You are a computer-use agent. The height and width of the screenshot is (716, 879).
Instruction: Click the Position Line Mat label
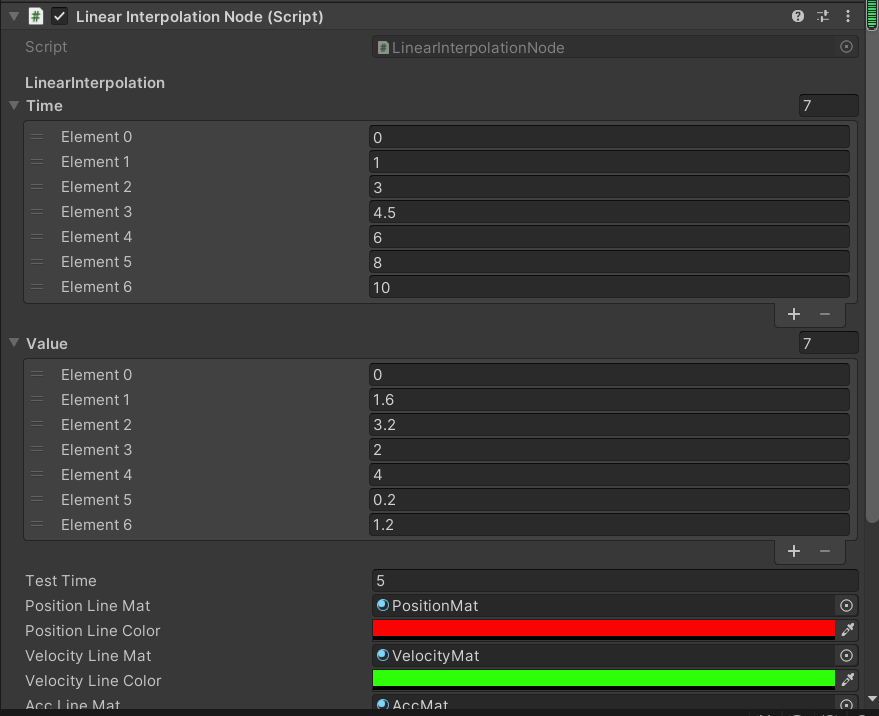(87, 606)
